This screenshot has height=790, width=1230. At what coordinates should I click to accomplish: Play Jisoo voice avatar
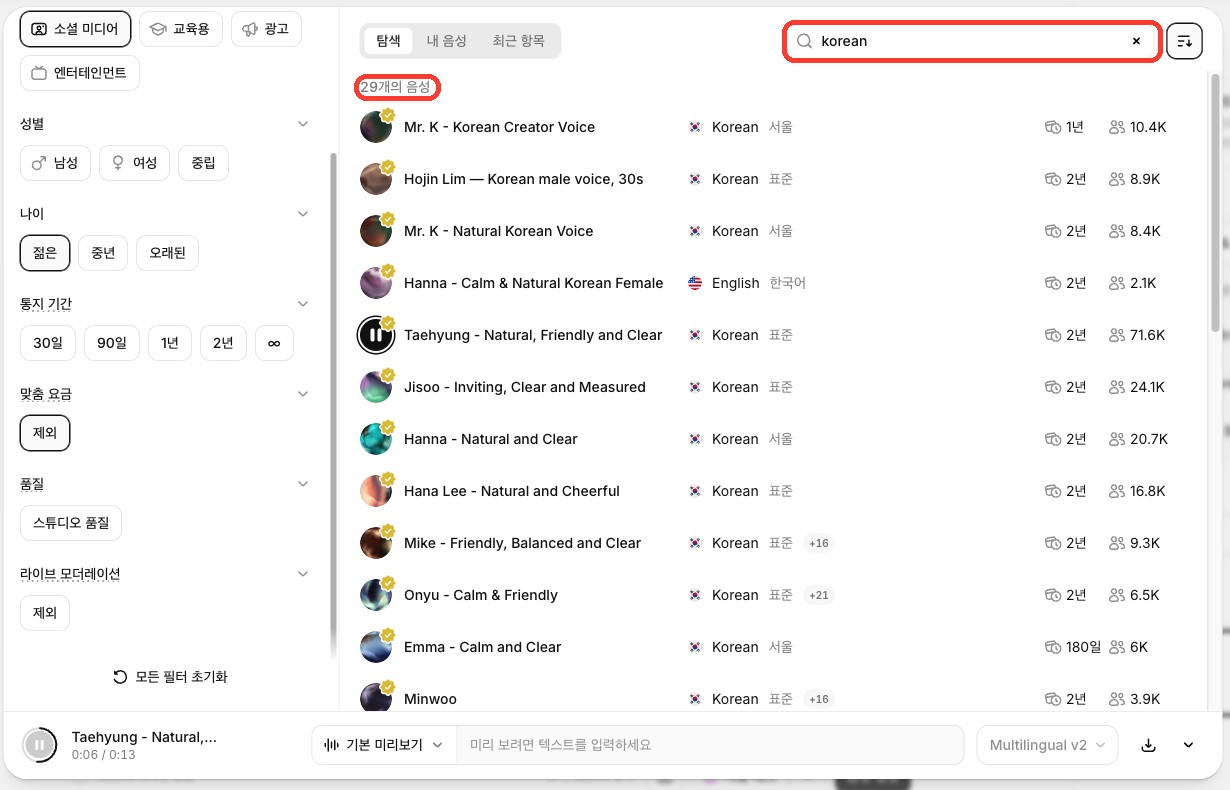(x=376, y=387)
